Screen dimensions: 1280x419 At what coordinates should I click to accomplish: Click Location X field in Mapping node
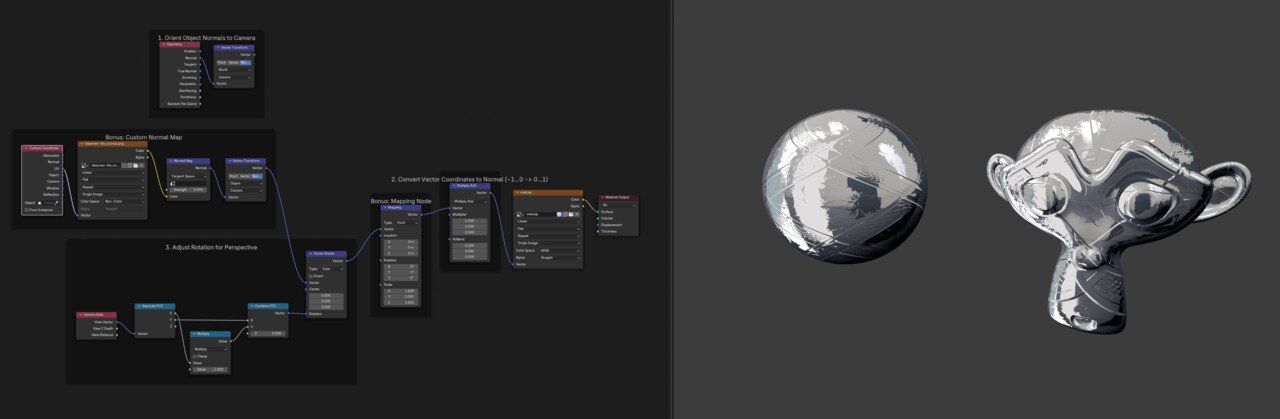(400, 241)
